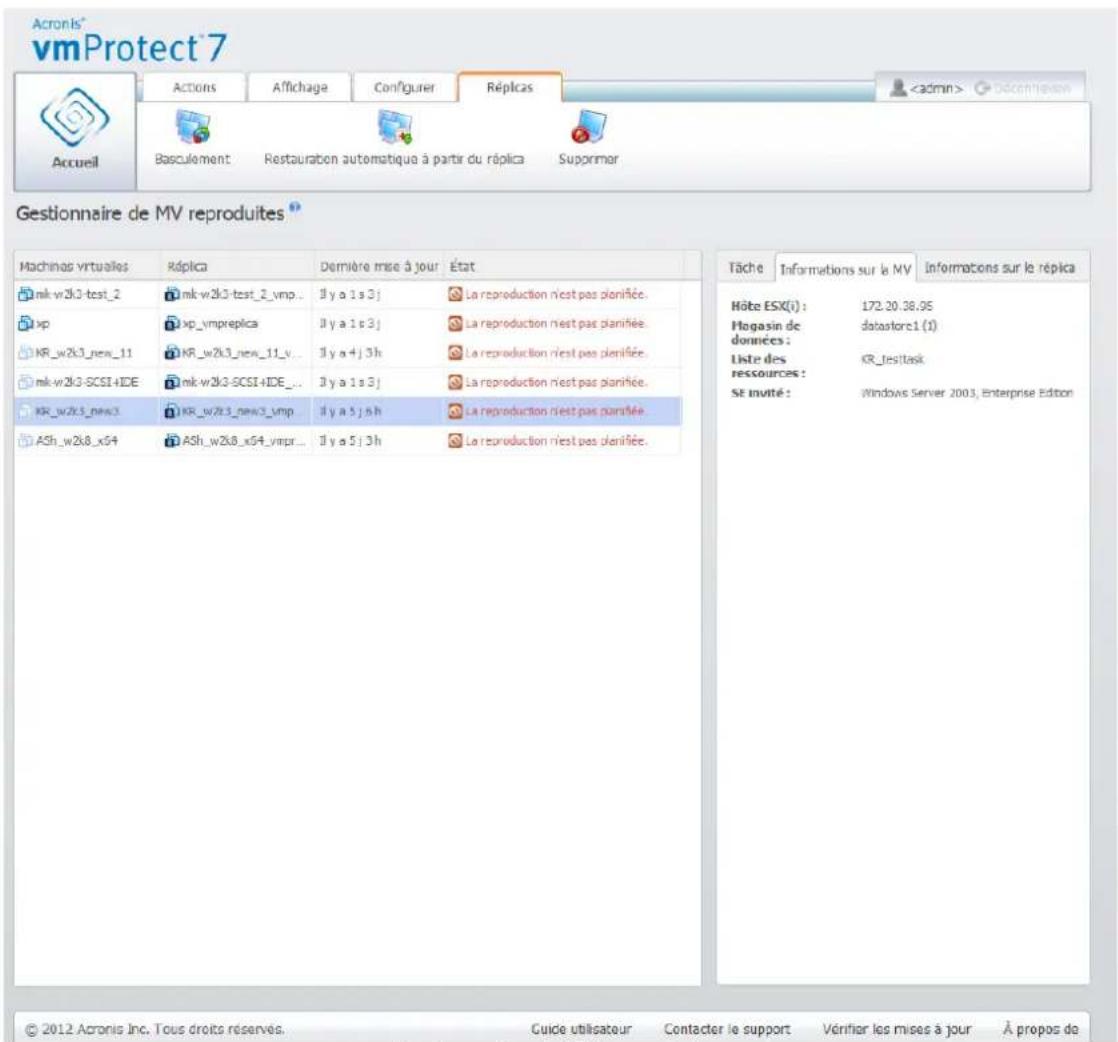The image size is (1118, 1042).
Task: Click the replica icon for KR_w2k3_new3_vmp
Action: [172, 412]
